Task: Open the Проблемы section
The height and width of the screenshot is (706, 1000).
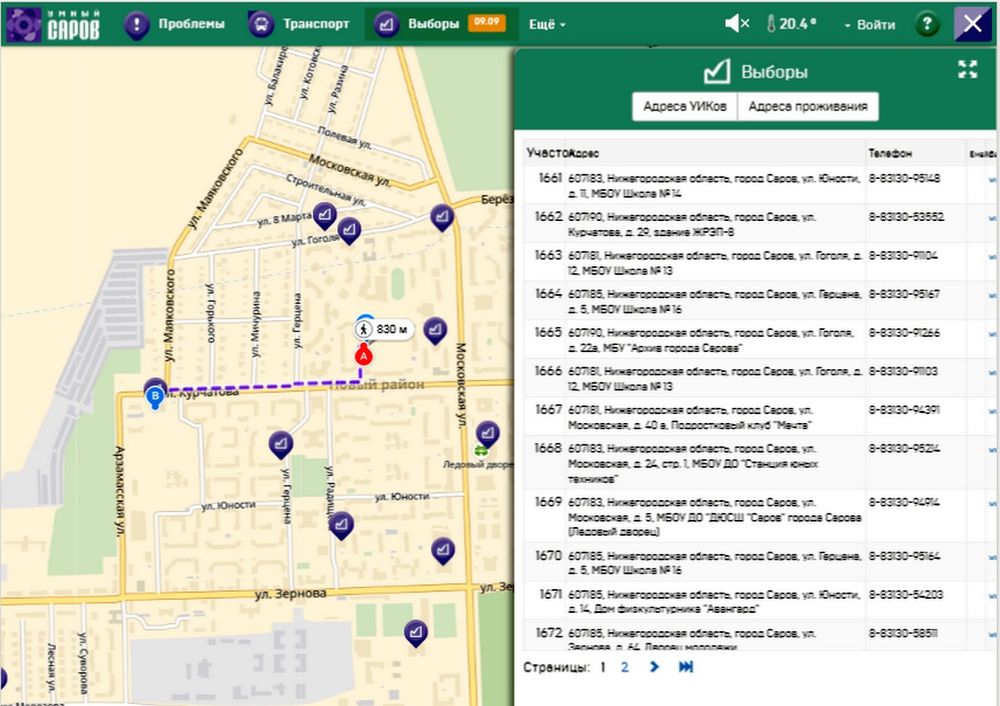Action: [x=175, y=24]
